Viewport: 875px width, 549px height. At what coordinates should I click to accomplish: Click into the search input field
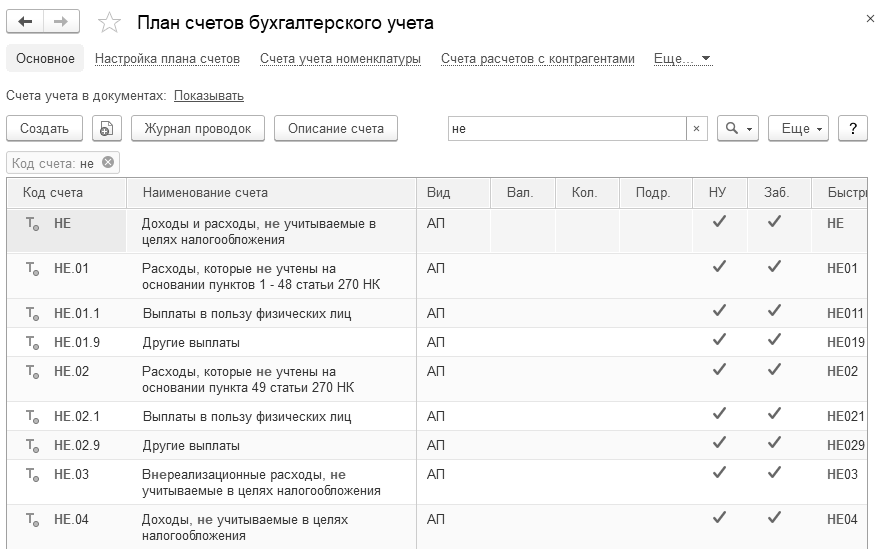point(565,129)
